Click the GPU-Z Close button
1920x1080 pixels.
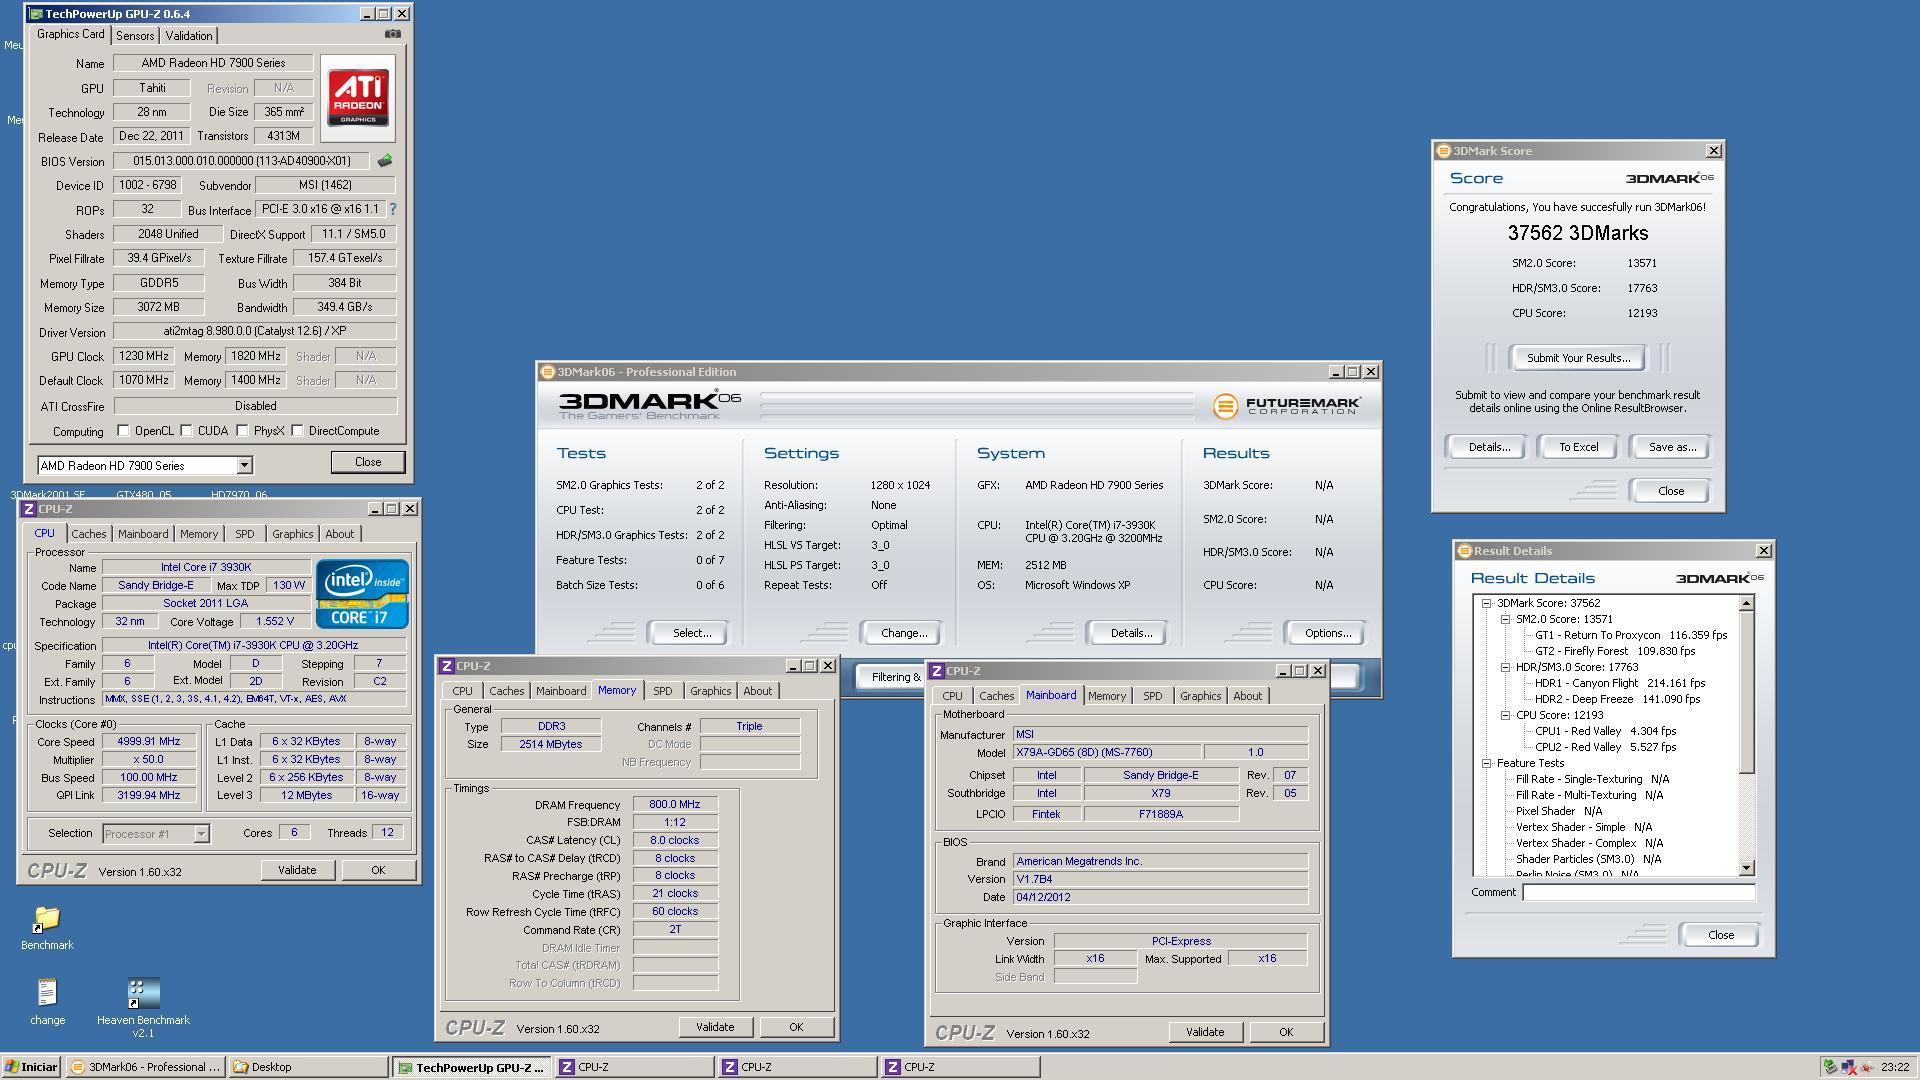(x=367, y=462)
